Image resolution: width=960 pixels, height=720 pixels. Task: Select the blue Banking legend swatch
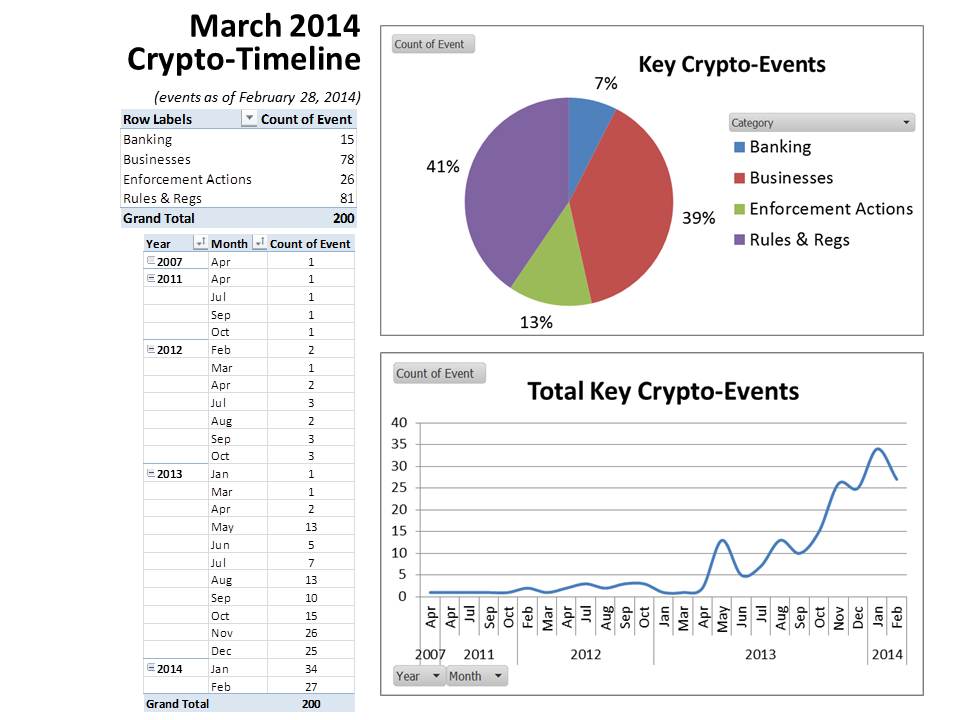pyautogui.click(x=739, y=147)
